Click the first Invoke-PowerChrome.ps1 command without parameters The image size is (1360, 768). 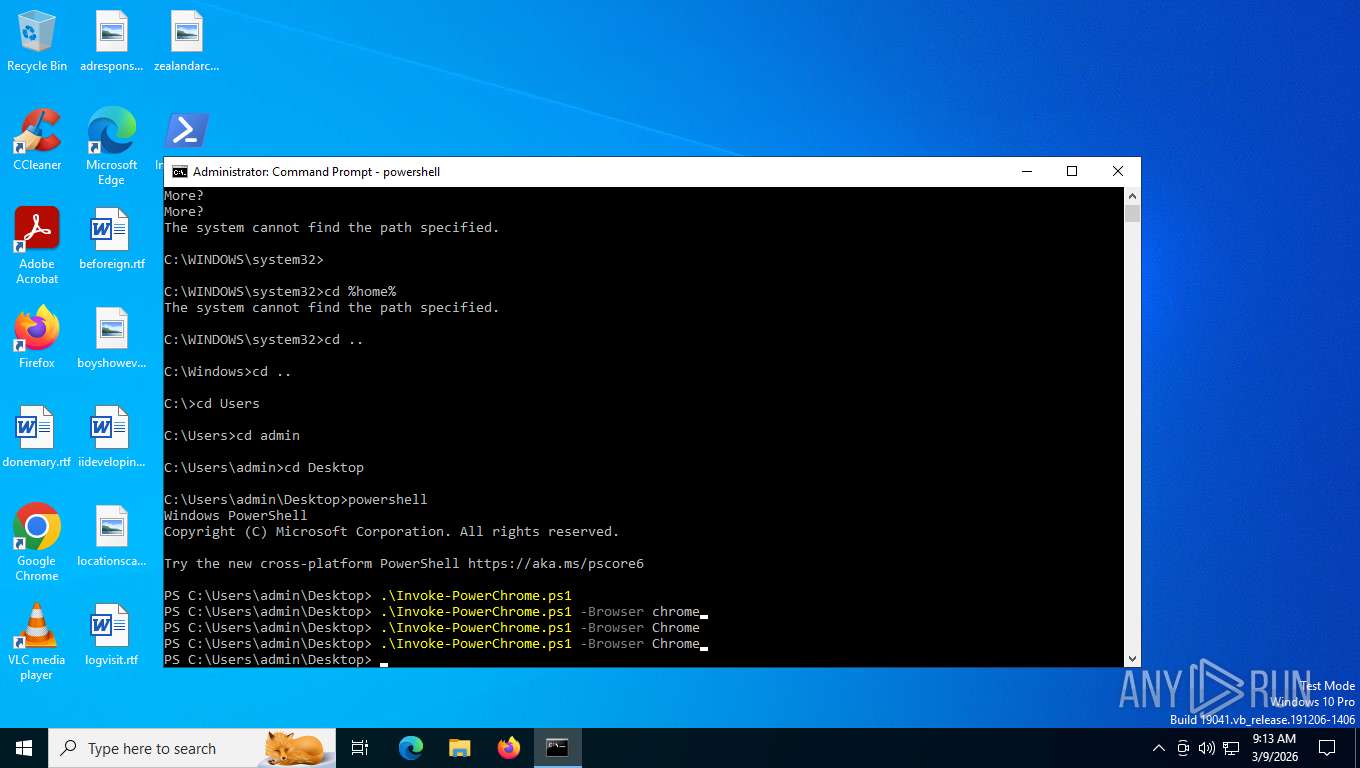(x=368, y=596)
